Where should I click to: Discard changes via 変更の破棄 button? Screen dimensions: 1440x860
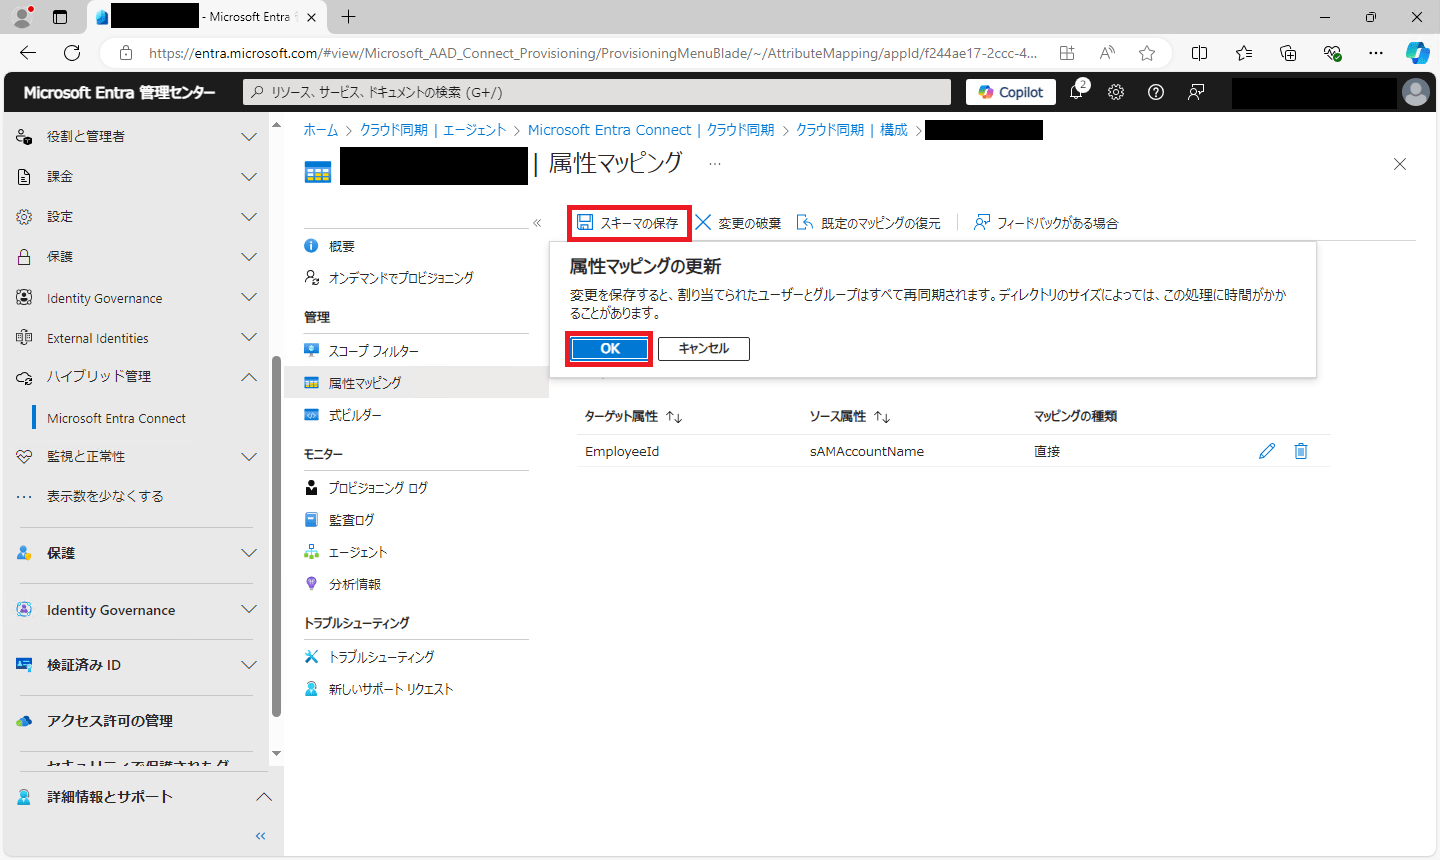[x=738, y=223]
